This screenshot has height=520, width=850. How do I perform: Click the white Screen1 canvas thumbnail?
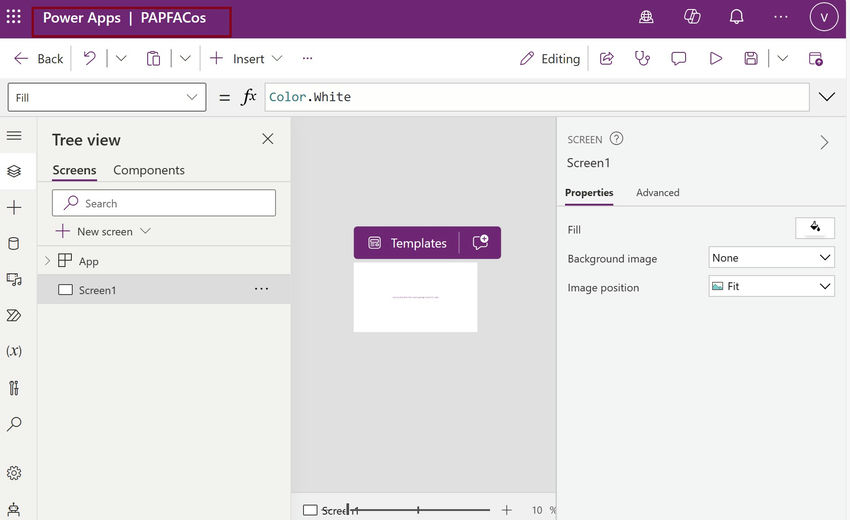pos(415,297)
